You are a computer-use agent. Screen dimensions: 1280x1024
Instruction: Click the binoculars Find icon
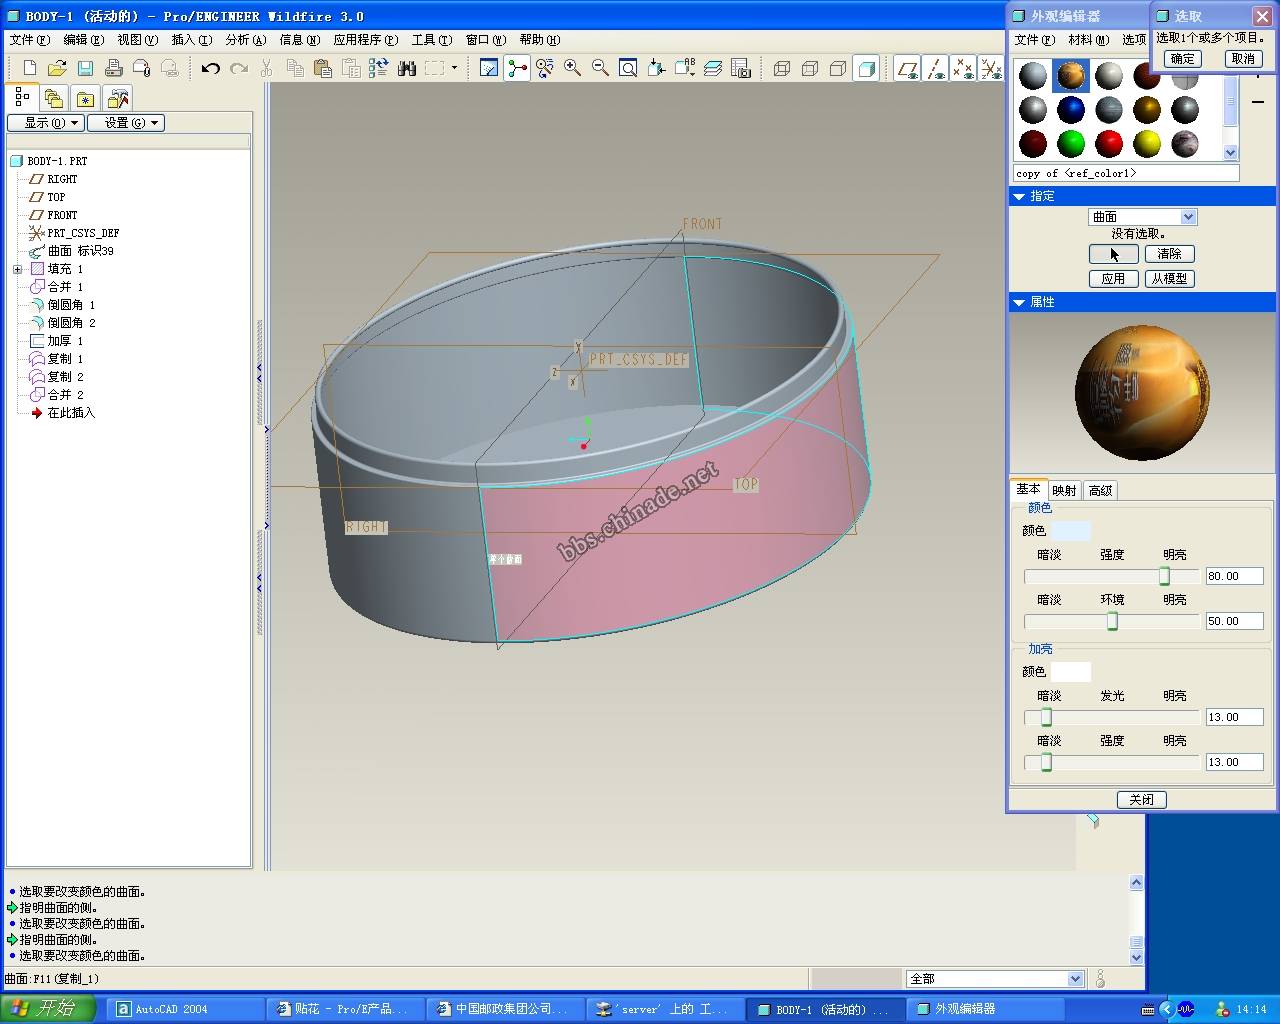[x=406, y=68]
